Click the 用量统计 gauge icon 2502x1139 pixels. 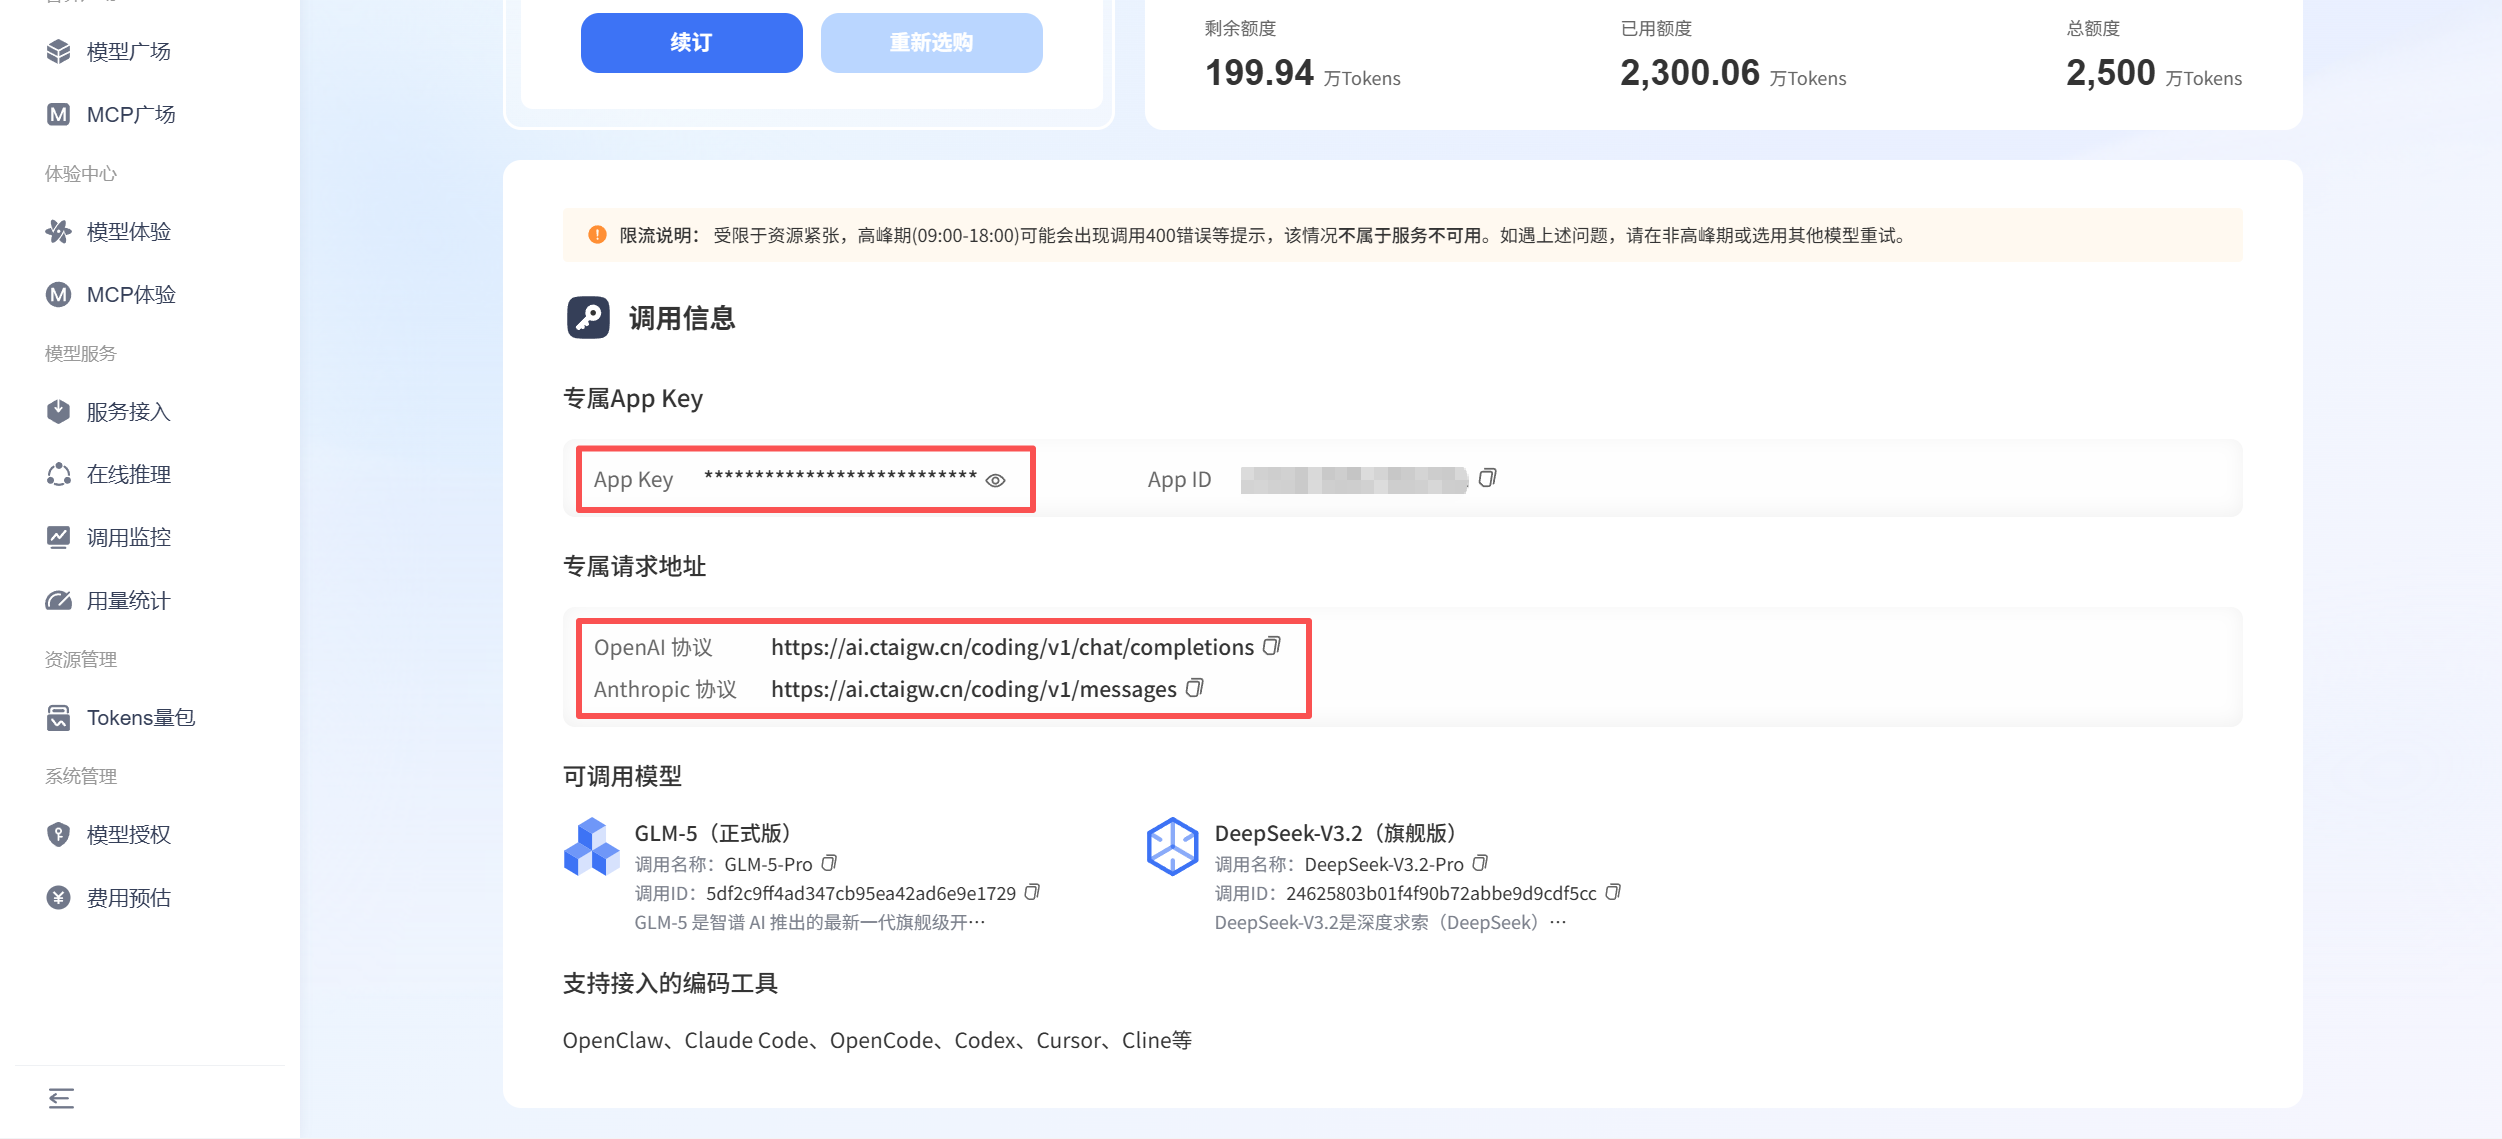click(x=59, y=600)
